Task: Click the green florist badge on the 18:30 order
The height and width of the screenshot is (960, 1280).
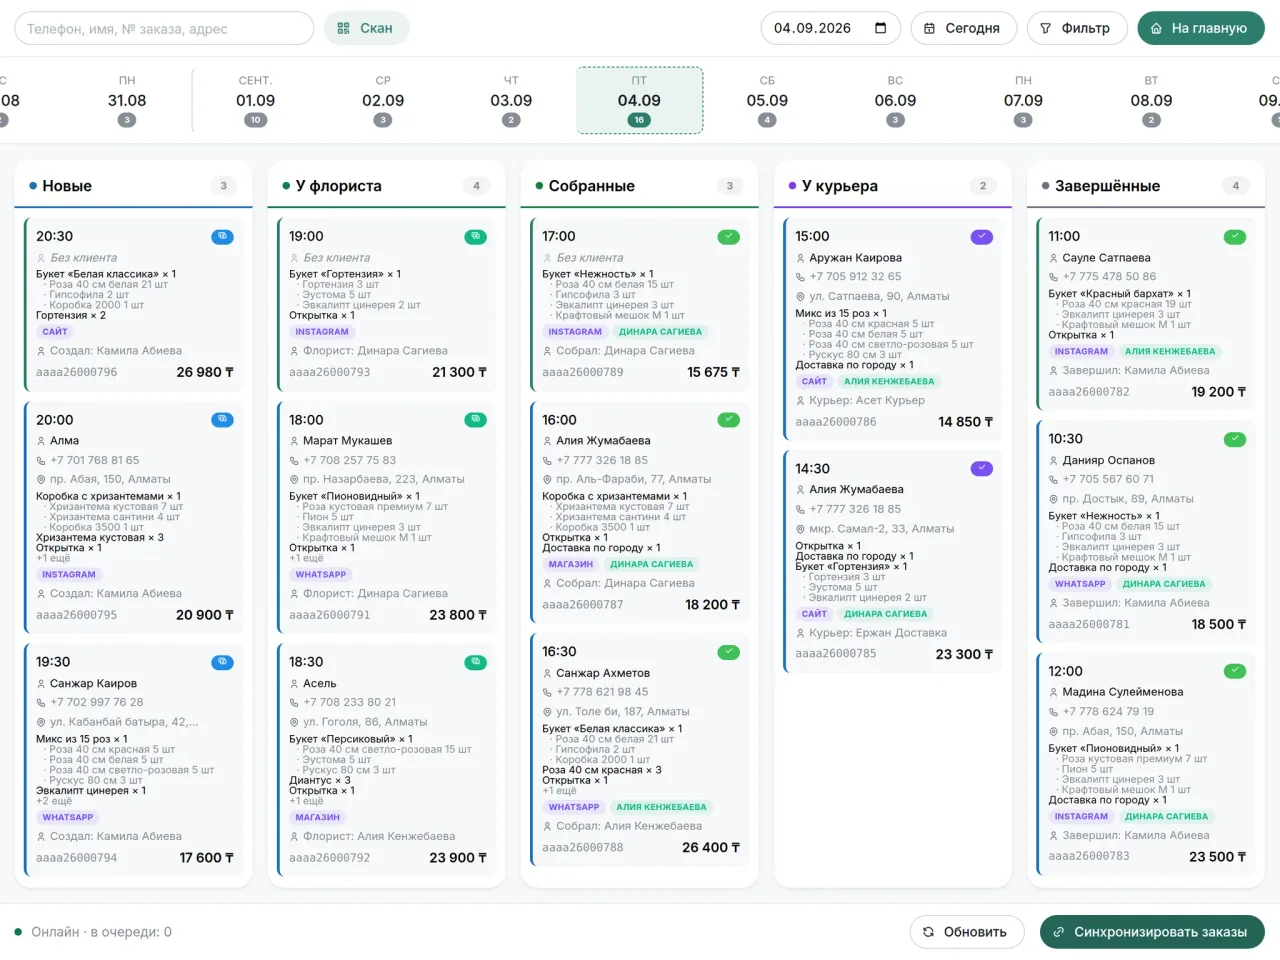Action: pyautogui.click(x=475, y=662)
